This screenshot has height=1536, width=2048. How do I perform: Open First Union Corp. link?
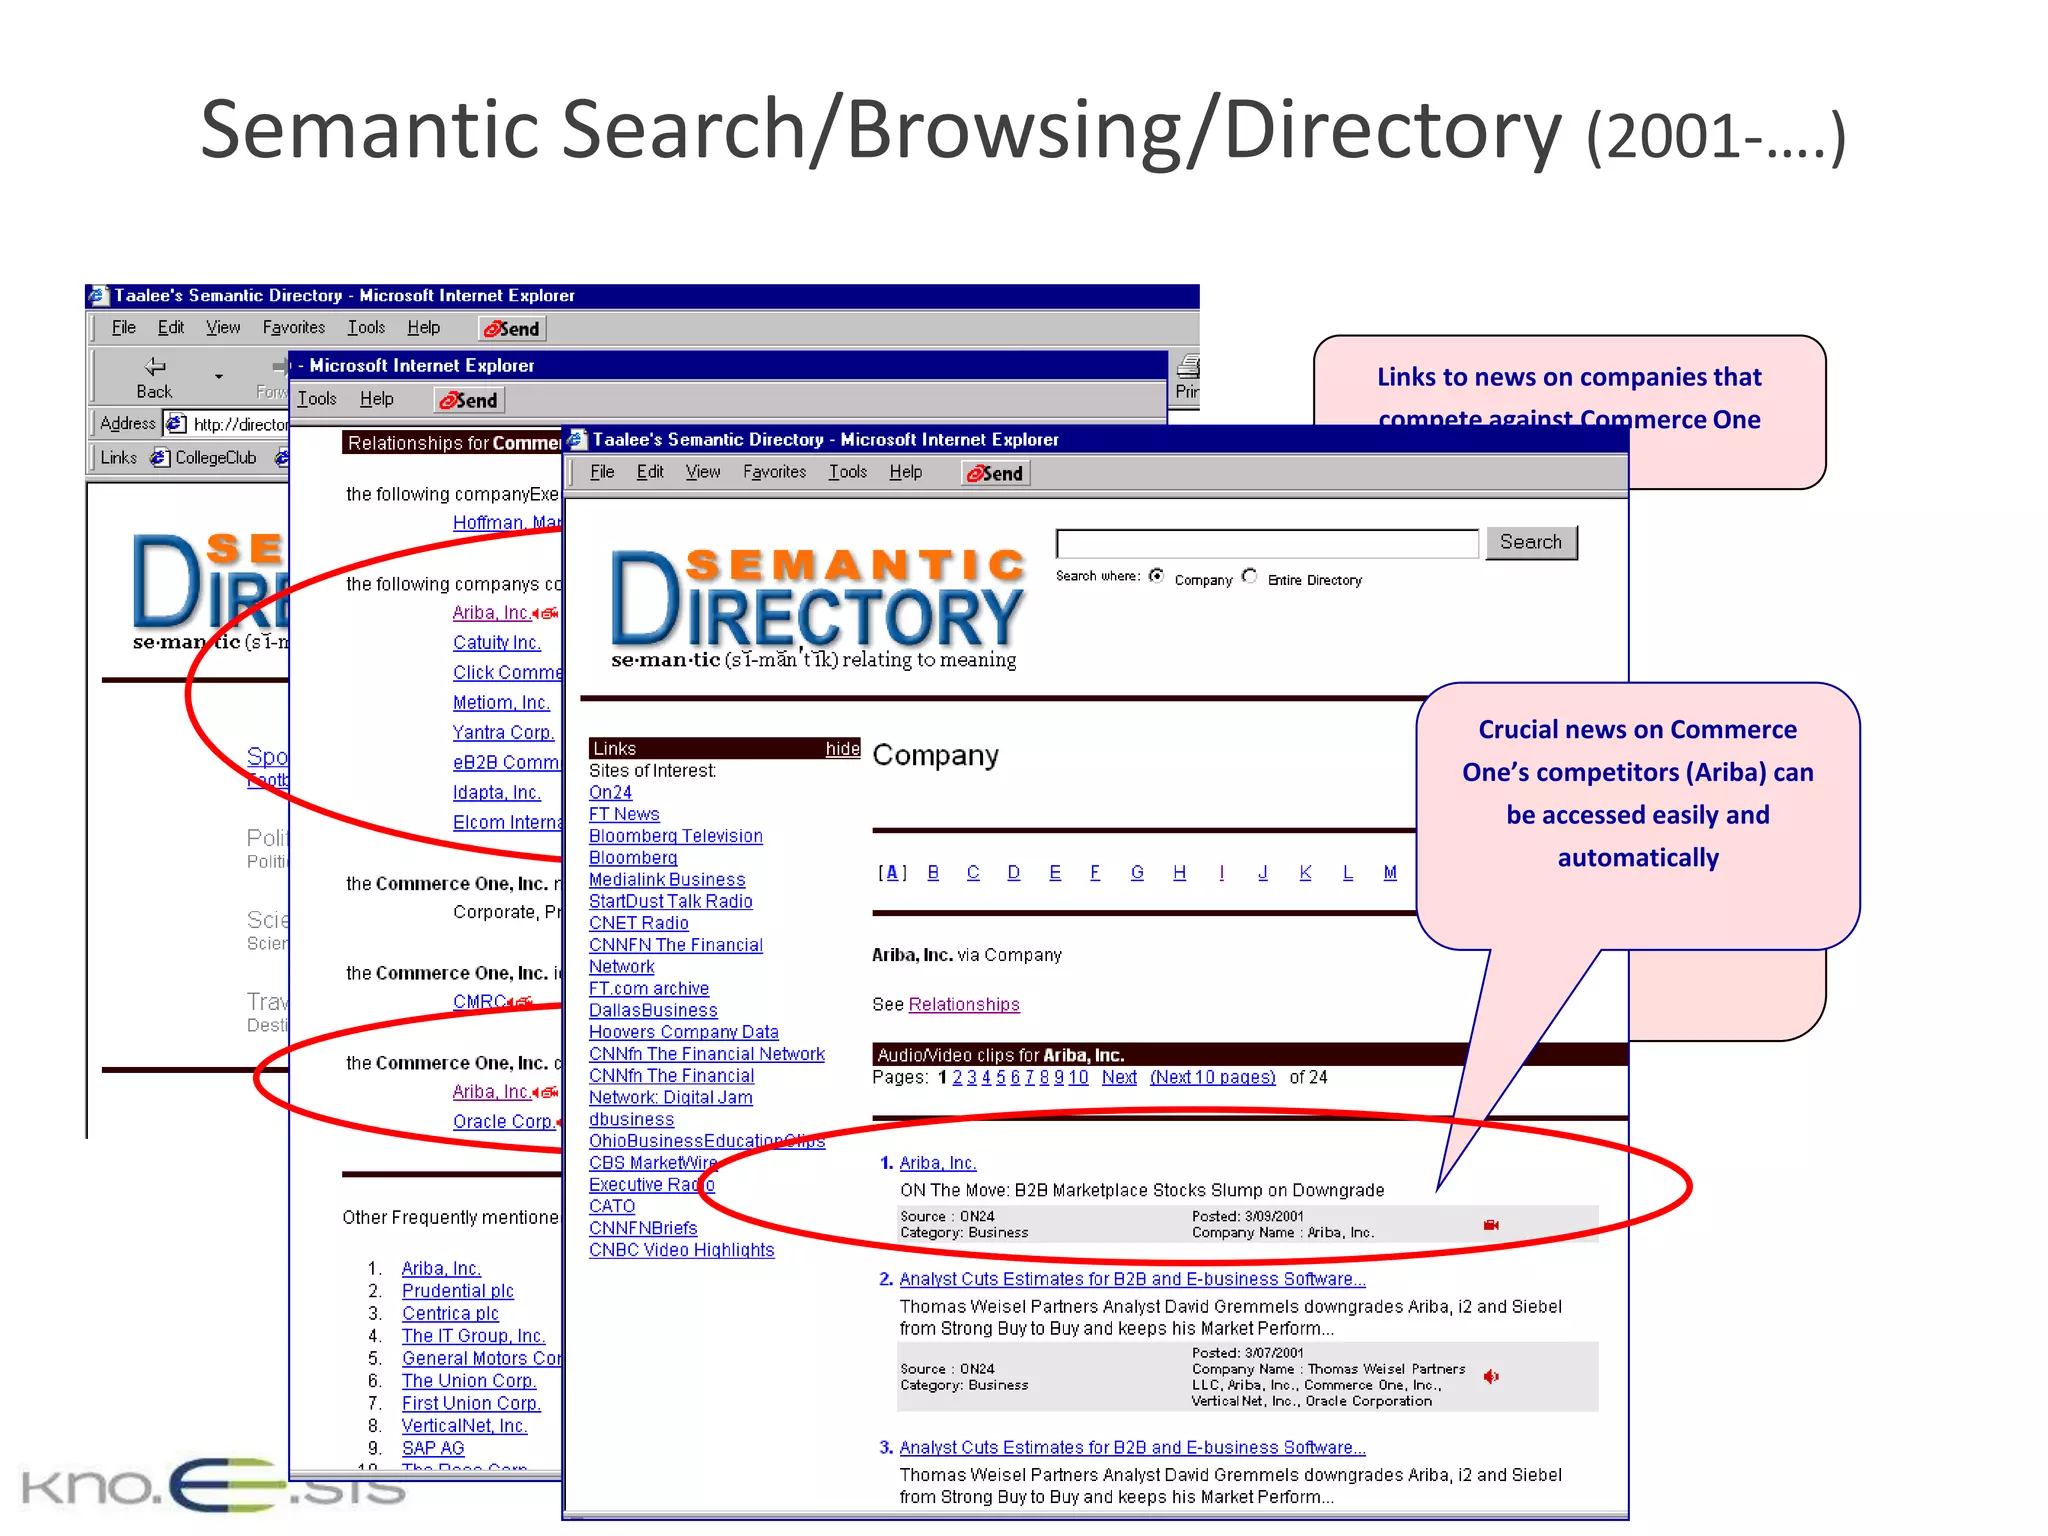click(471, 1403)
